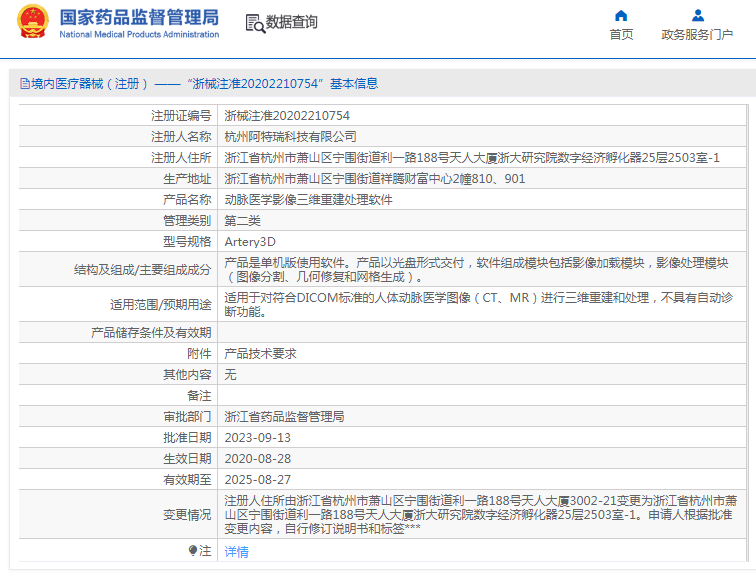Click the 首页 text link
This screenshot has height=578, width=756.
pos(621,35)
